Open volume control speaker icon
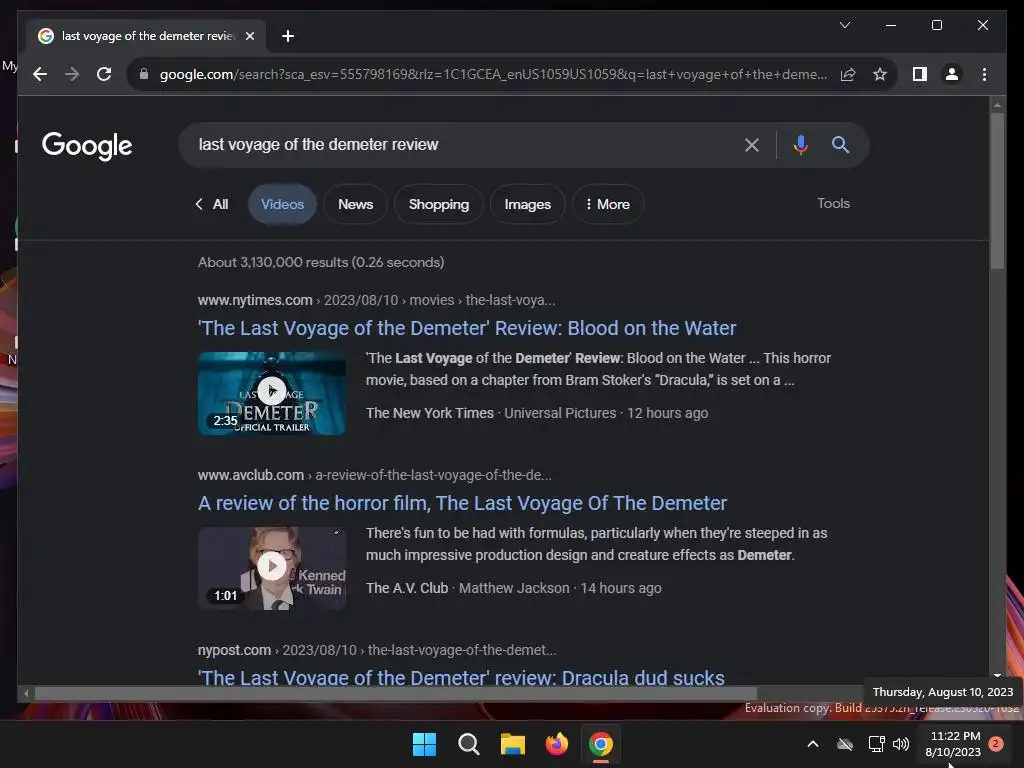1024x768 pixels. pyautogui.click(x=901, y=744)
